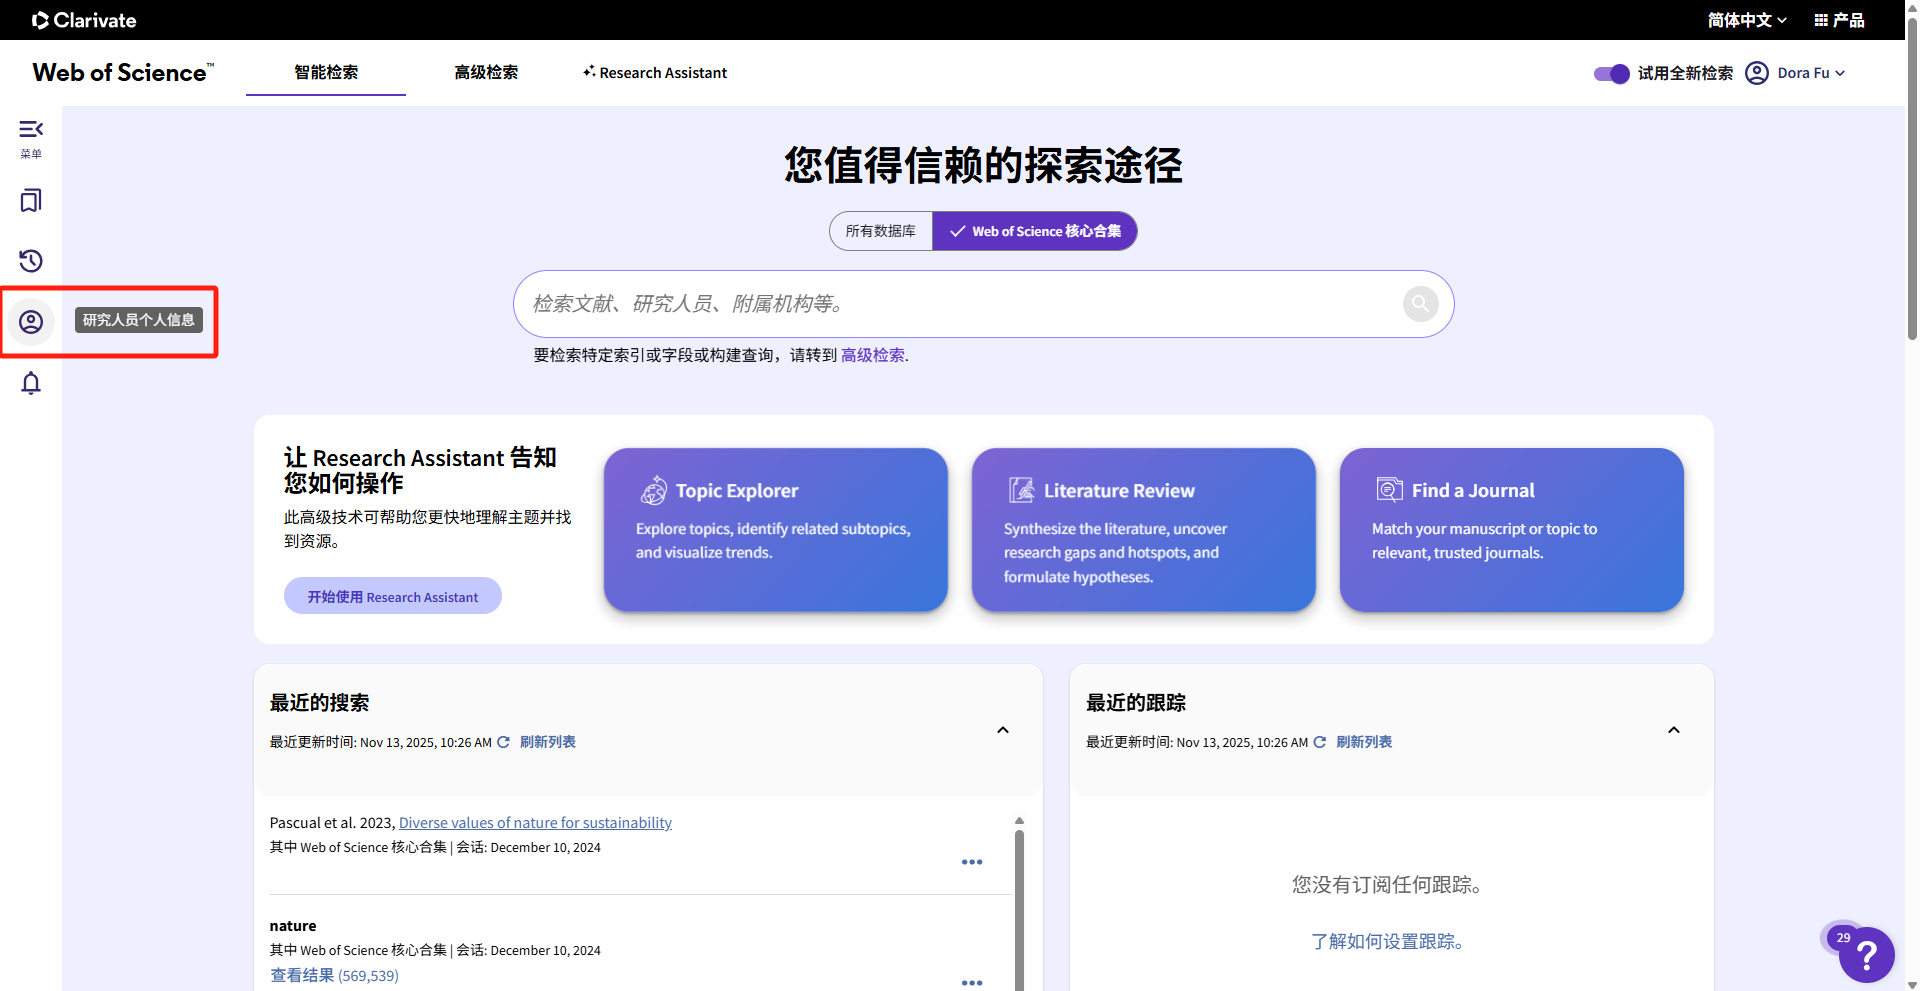The image size is (1920, 991).
Task: Switch to the 高级检索 tab
Action: pos(486,73)
